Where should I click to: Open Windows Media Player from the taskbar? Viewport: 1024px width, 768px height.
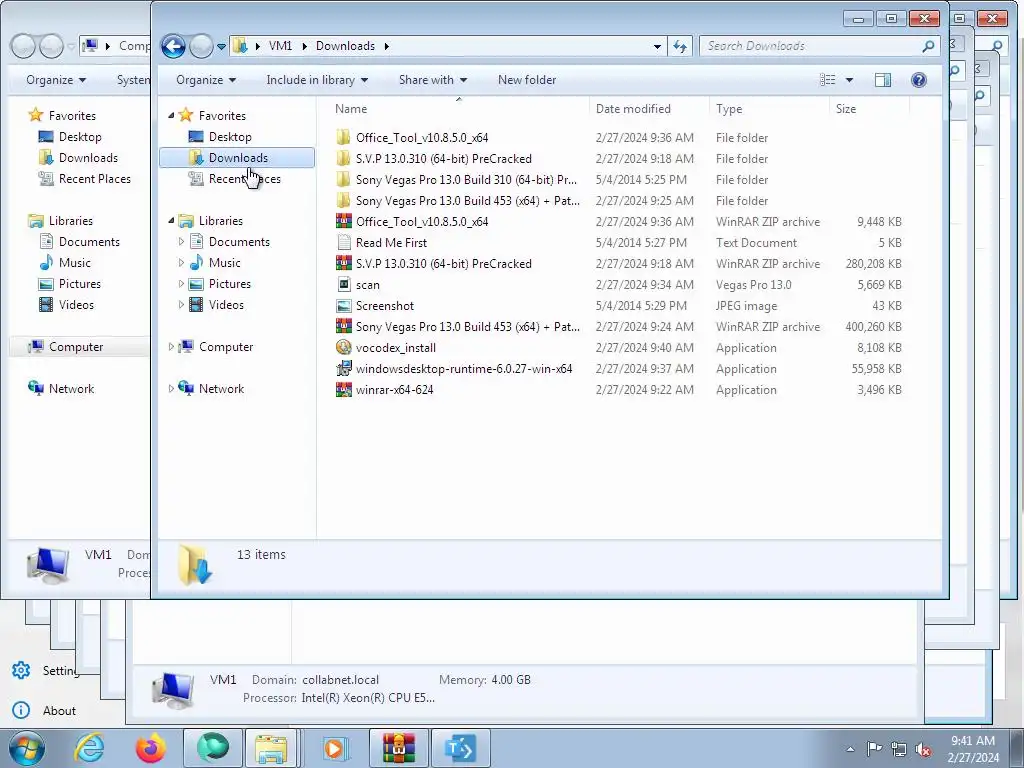(335, 748)
